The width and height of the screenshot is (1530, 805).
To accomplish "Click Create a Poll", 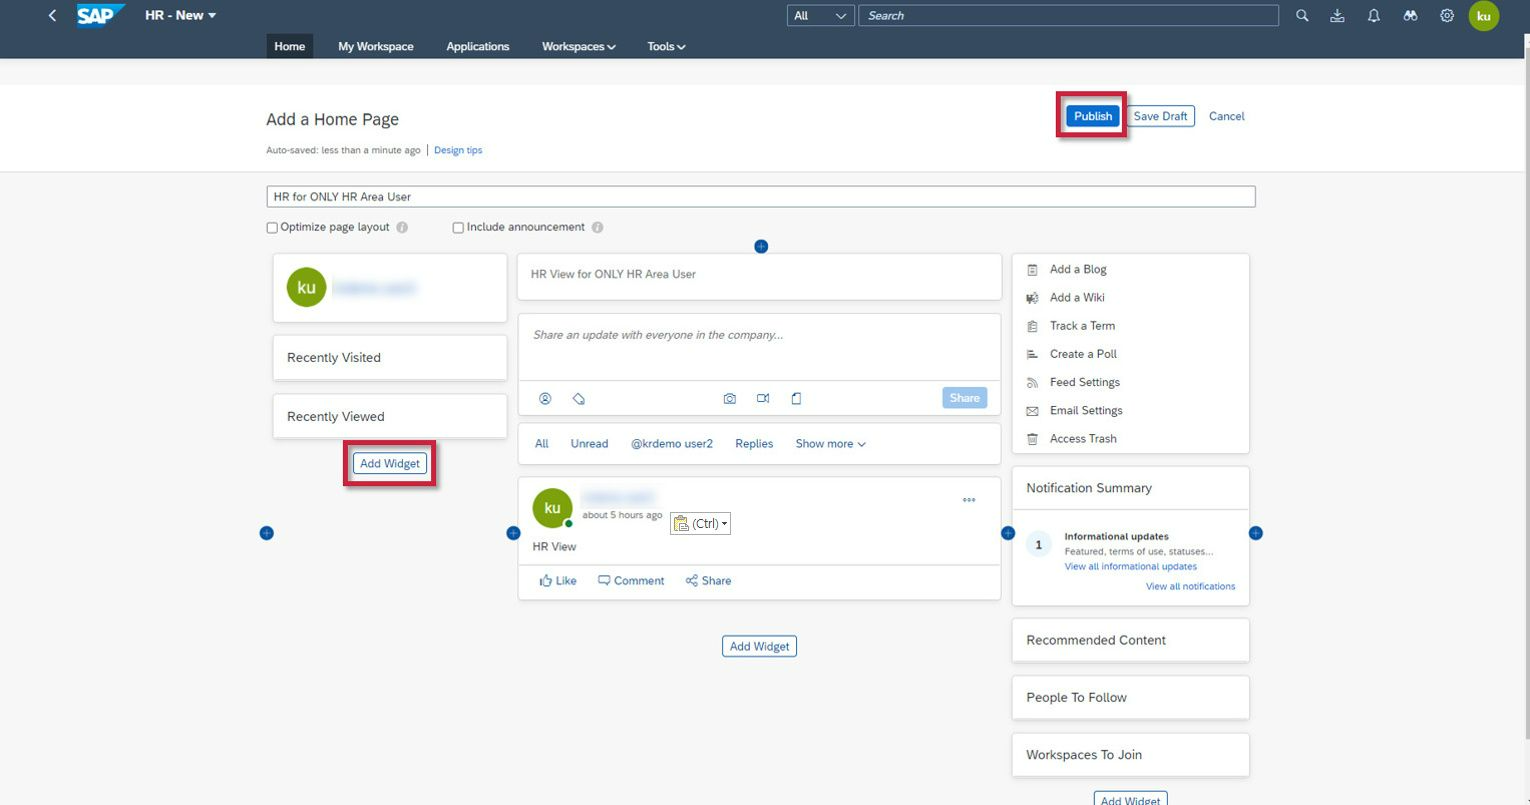I will (x=1083, y=354).
